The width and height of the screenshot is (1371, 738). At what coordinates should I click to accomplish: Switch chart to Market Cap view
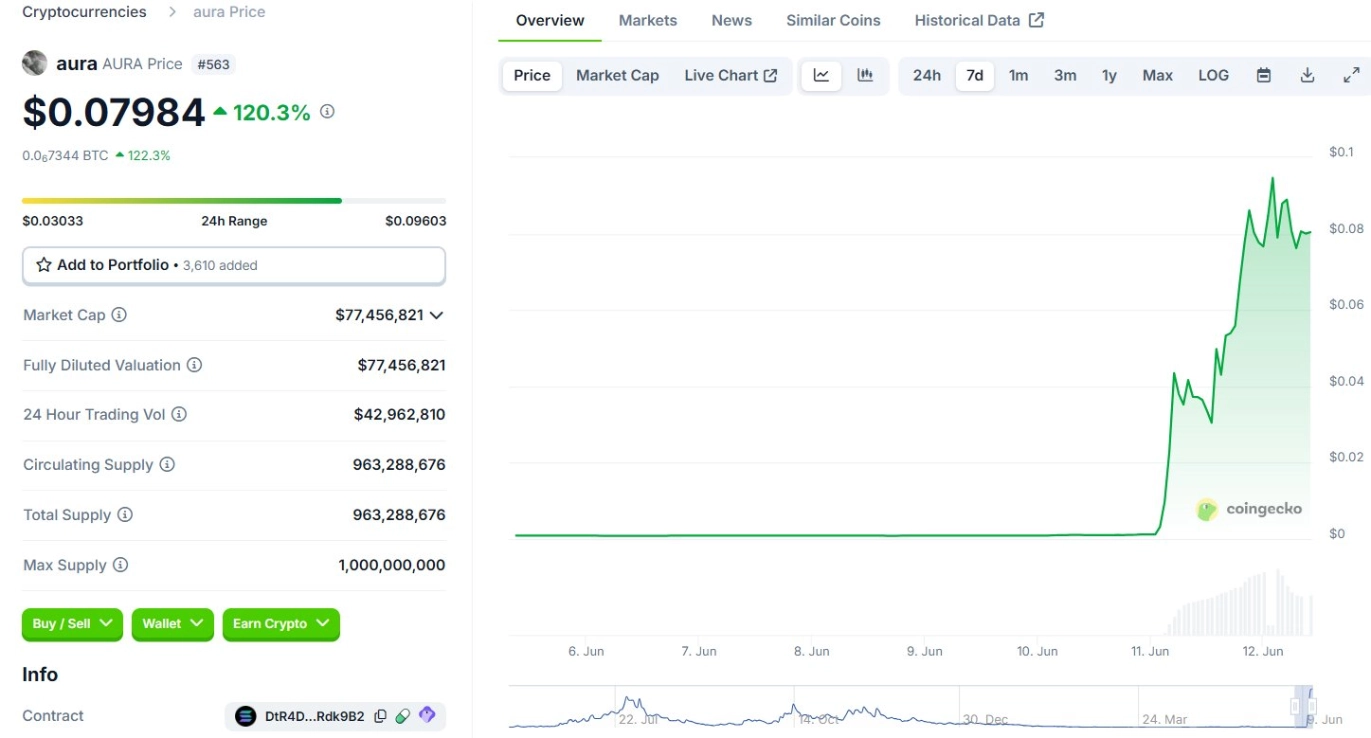[617, 75]
